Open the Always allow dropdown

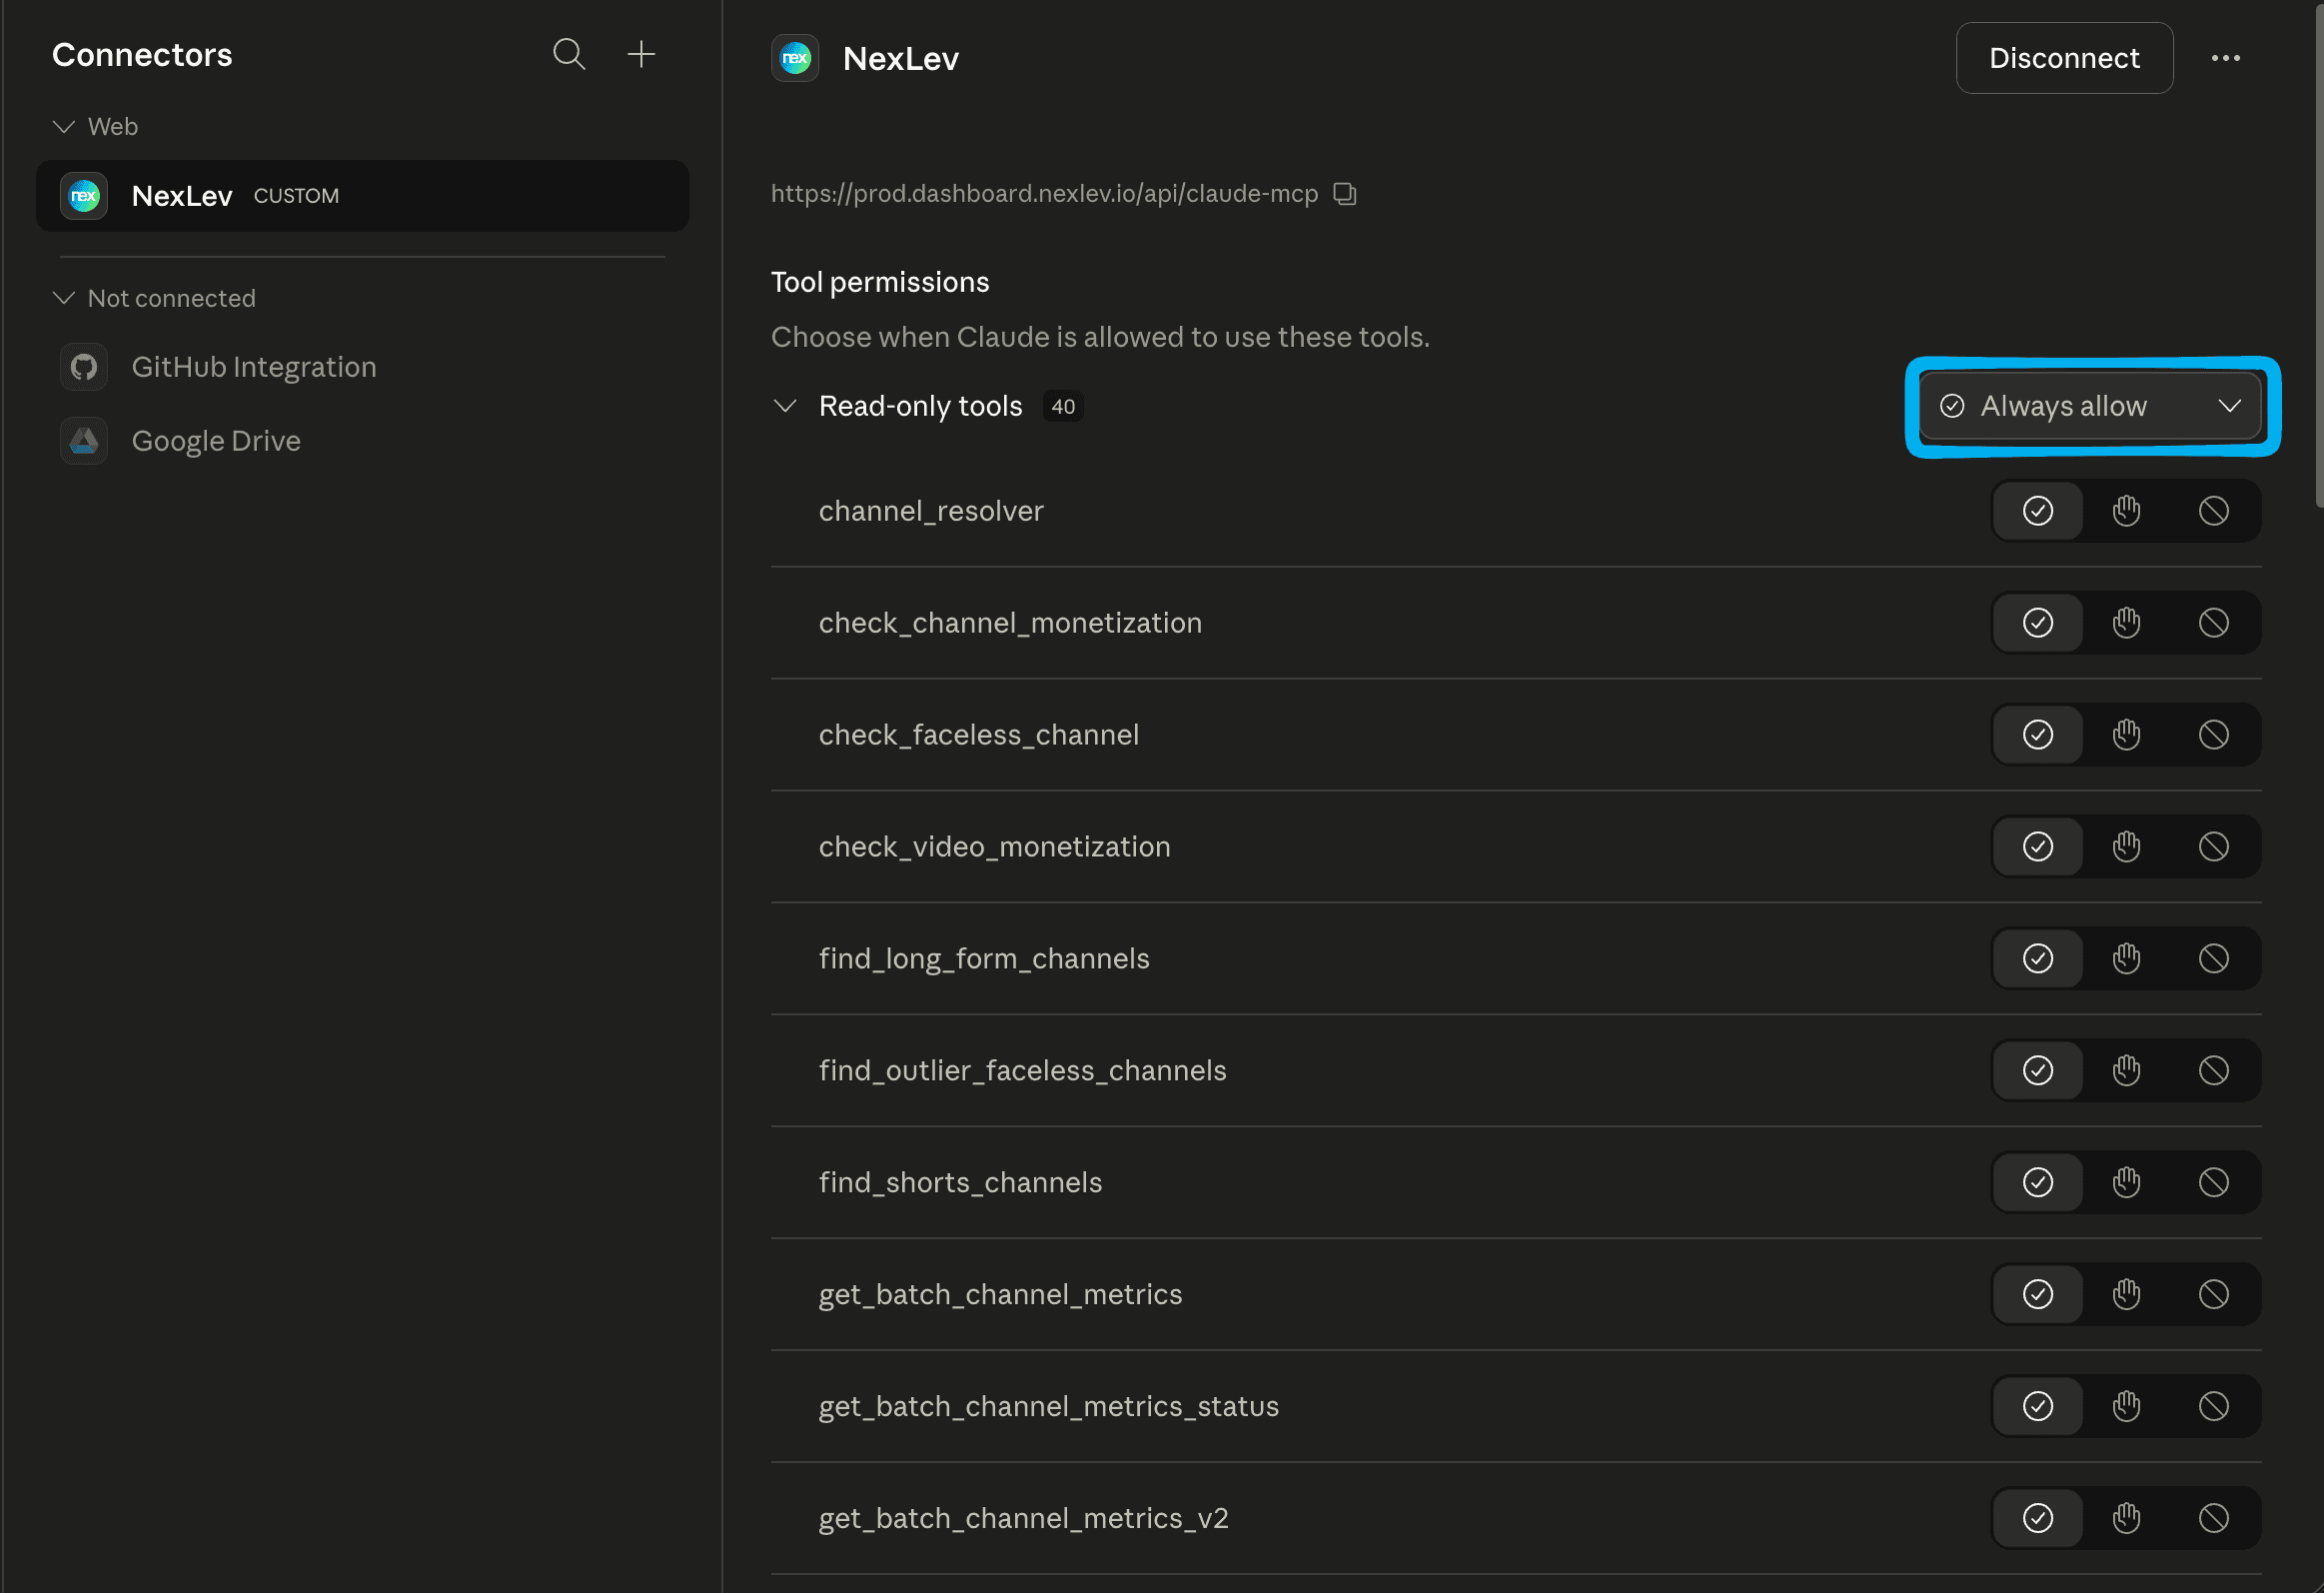2091,406
